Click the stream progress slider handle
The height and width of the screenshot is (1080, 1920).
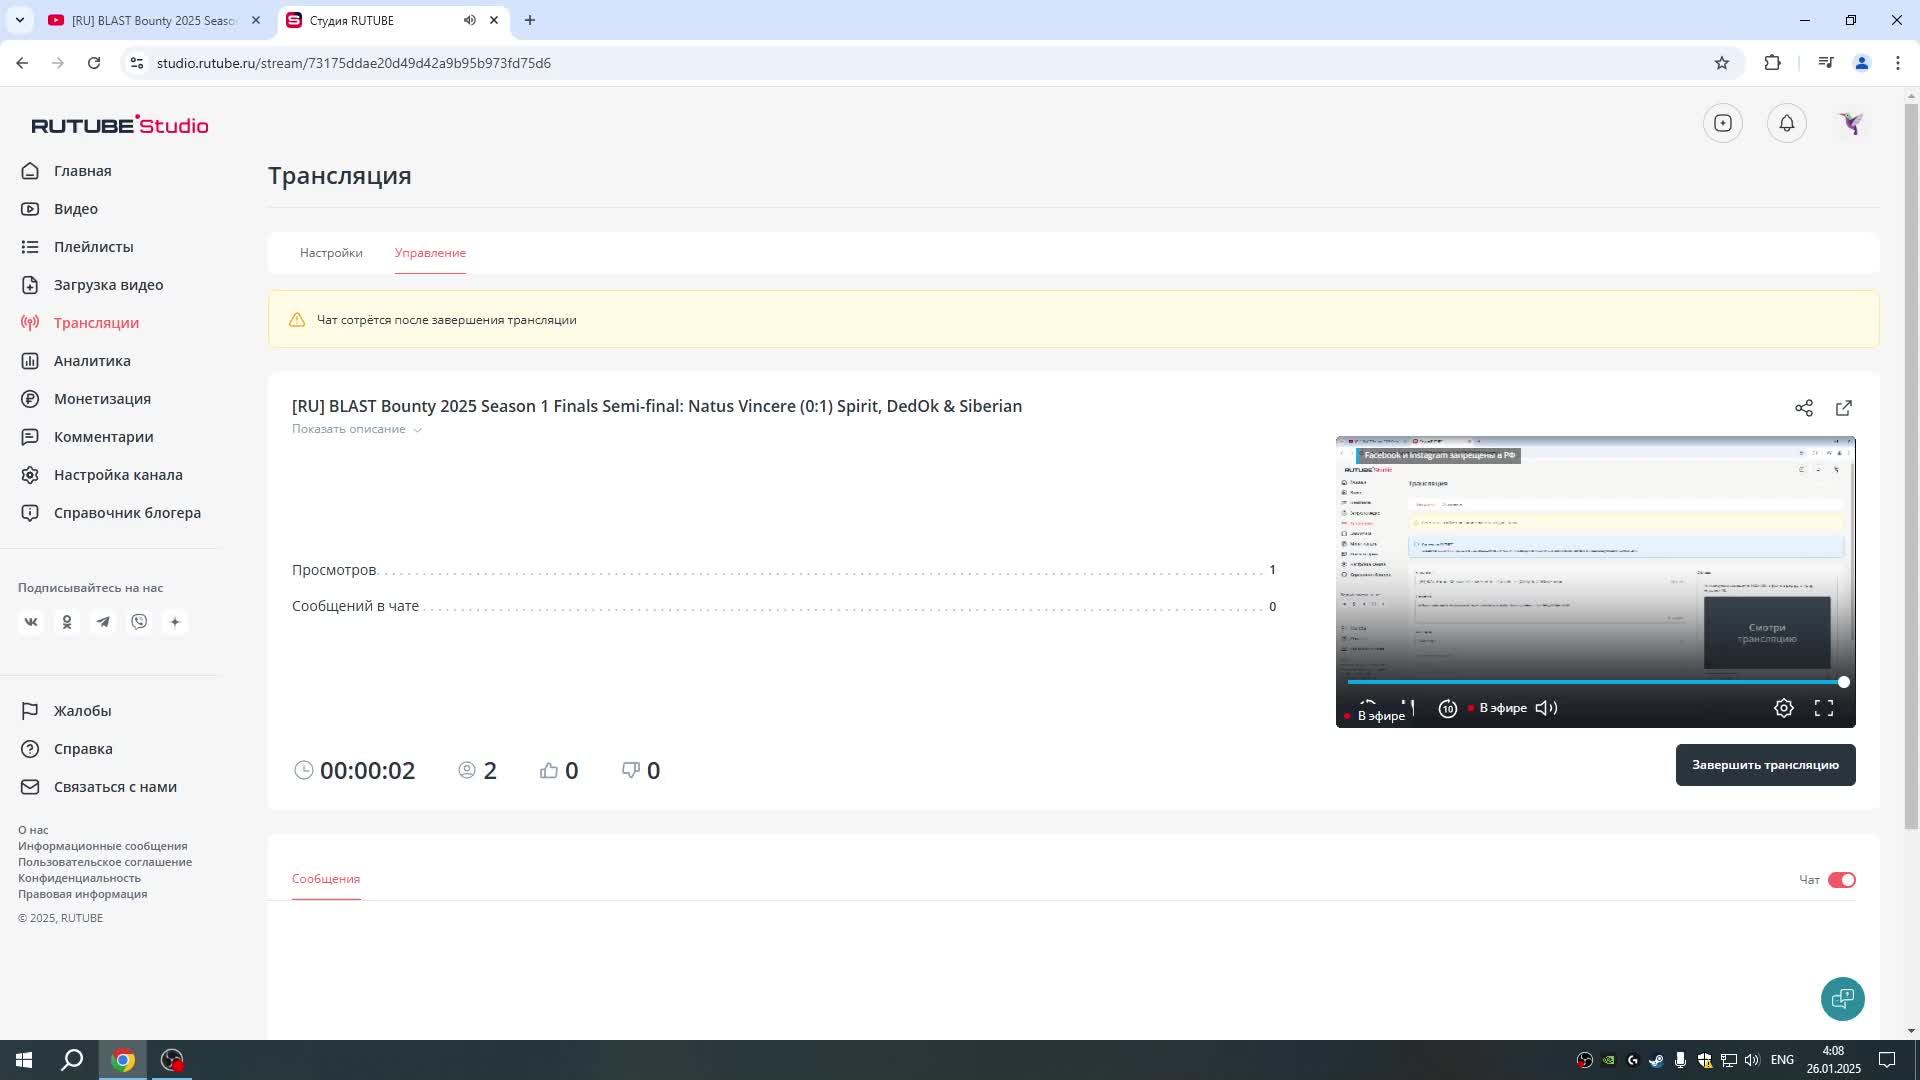coord(1843,682)
